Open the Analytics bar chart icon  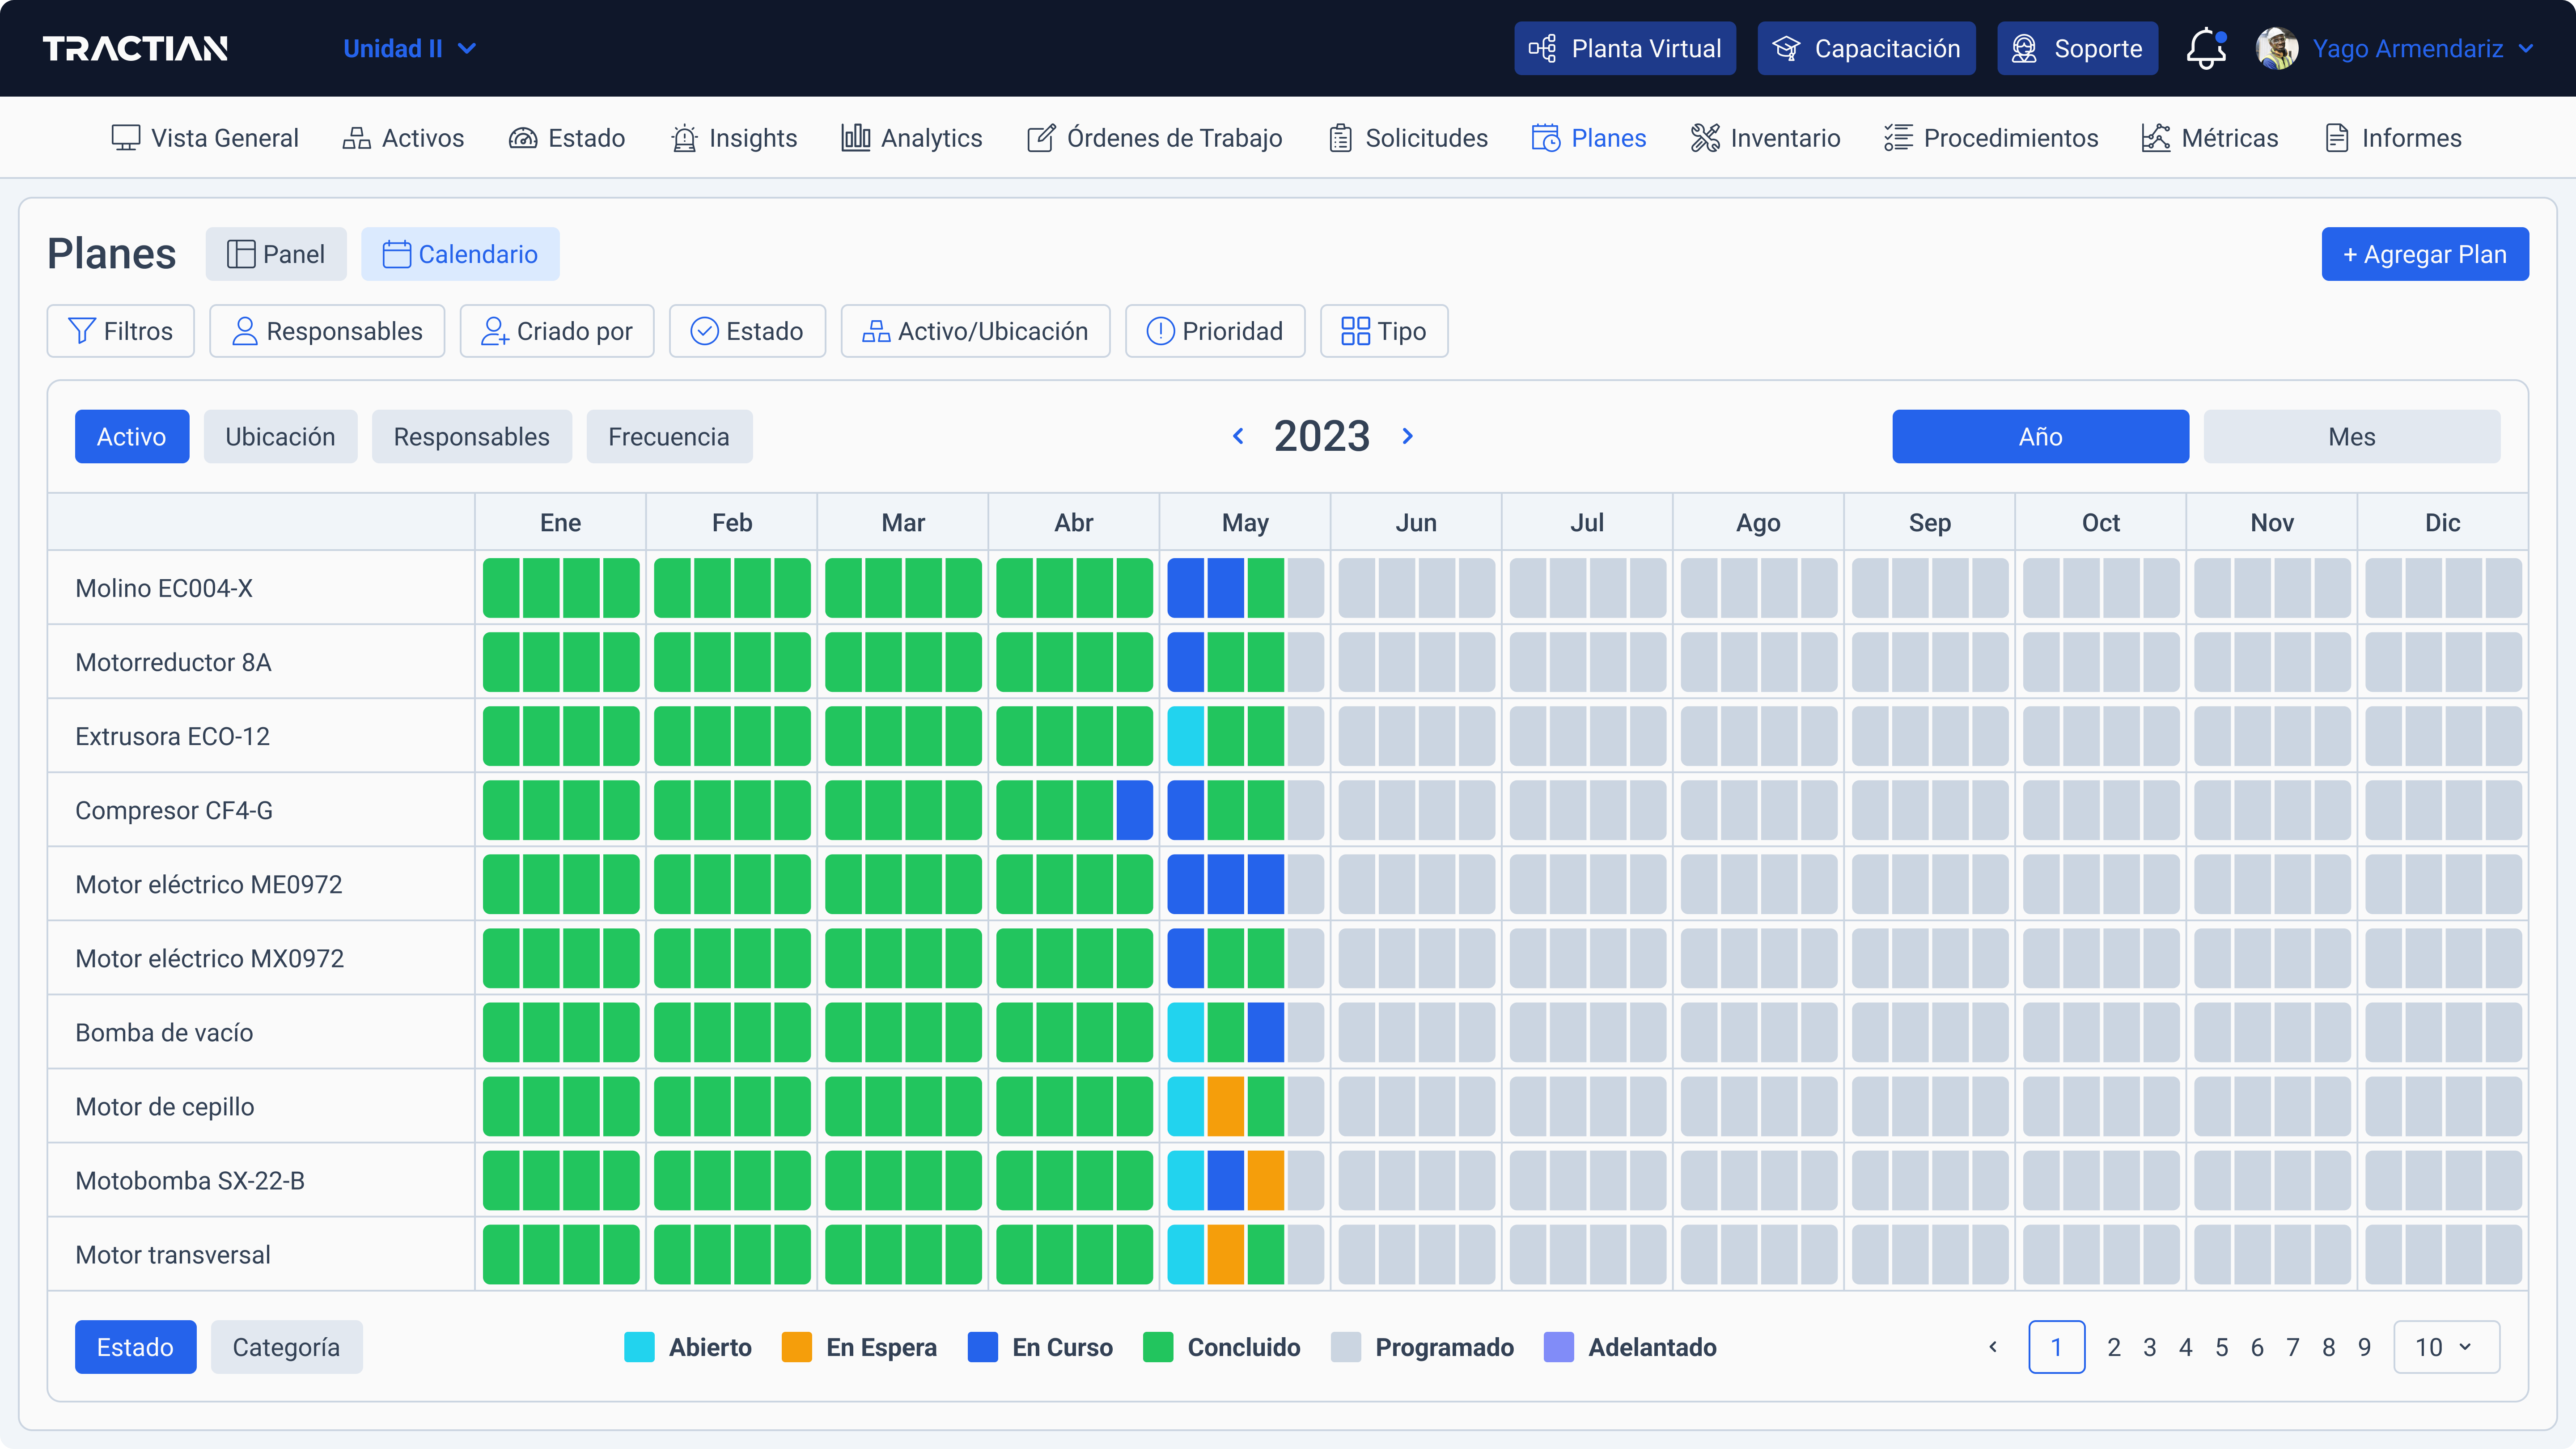(x=854, y=138)
